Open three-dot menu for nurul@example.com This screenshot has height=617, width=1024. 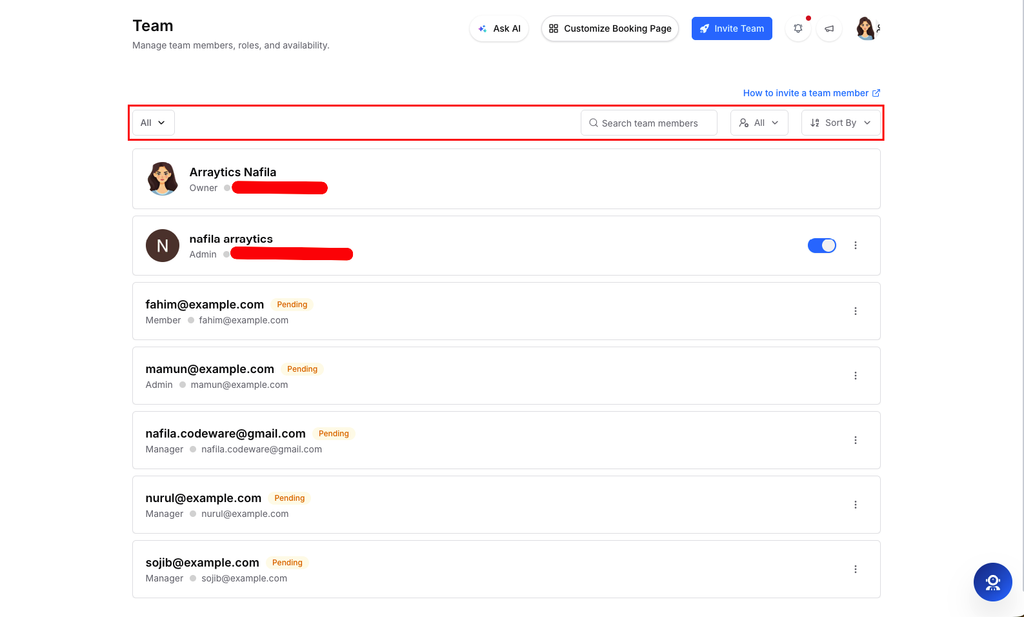coord(856,505)
